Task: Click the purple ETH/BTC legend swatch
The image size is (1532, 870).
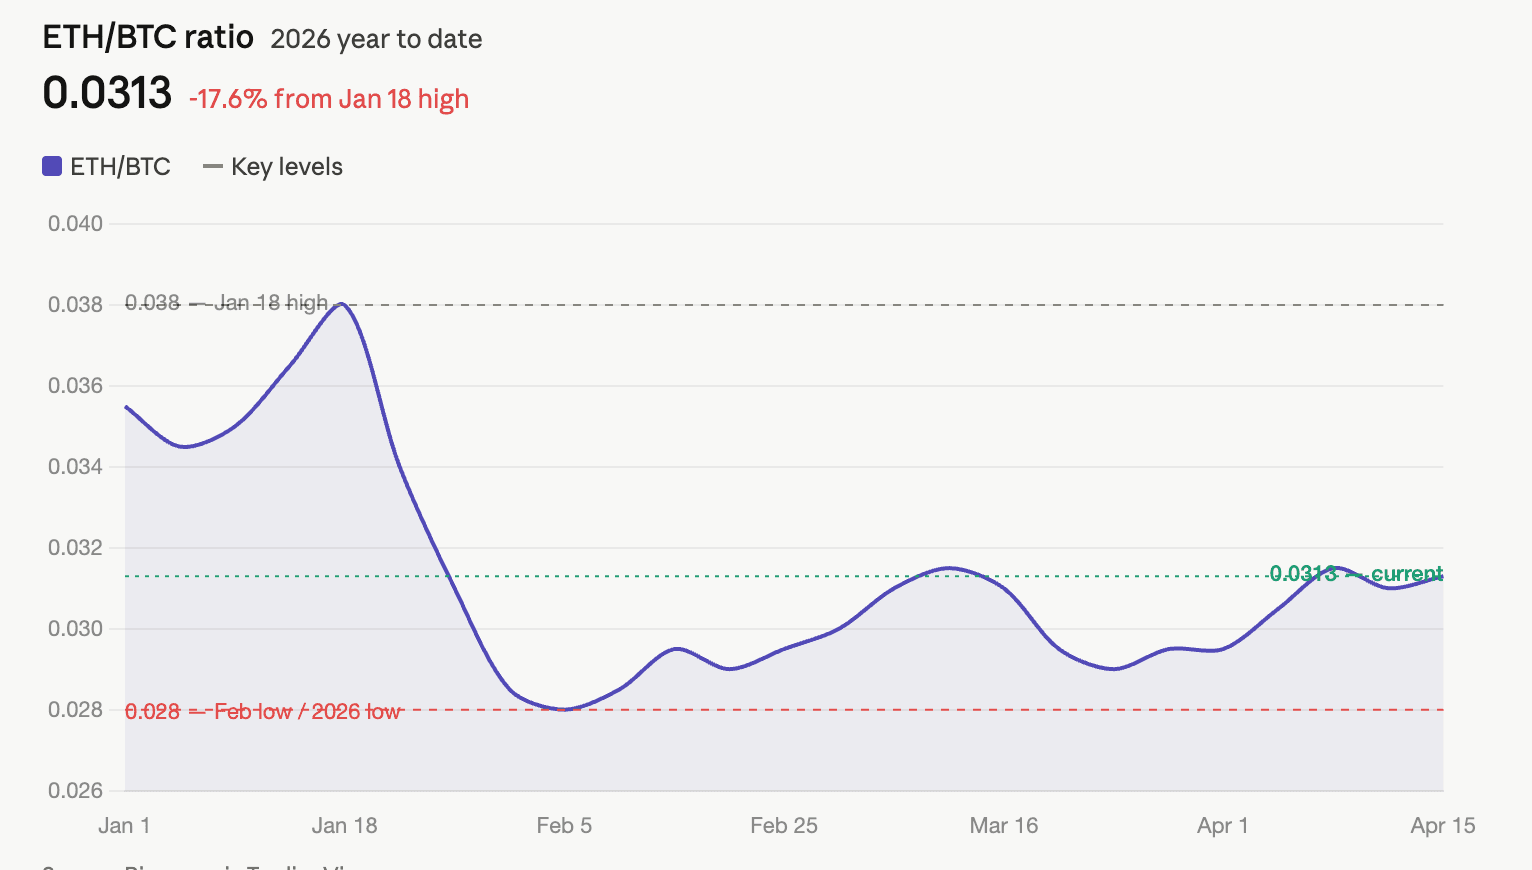Action: click(52, 167)
